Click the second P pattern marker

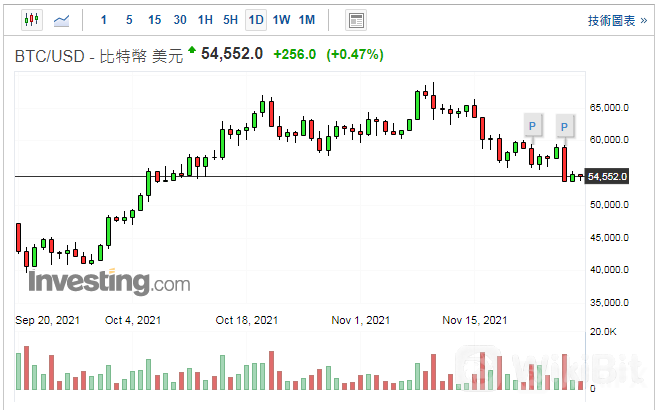[564, 126]
